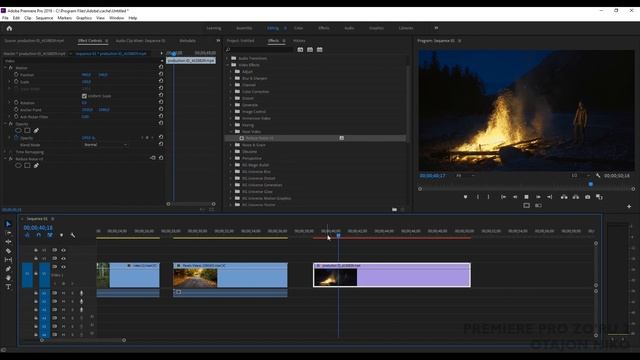Filter 32-bit Color effects
This screenshot has width=640, height=360.
310,50
